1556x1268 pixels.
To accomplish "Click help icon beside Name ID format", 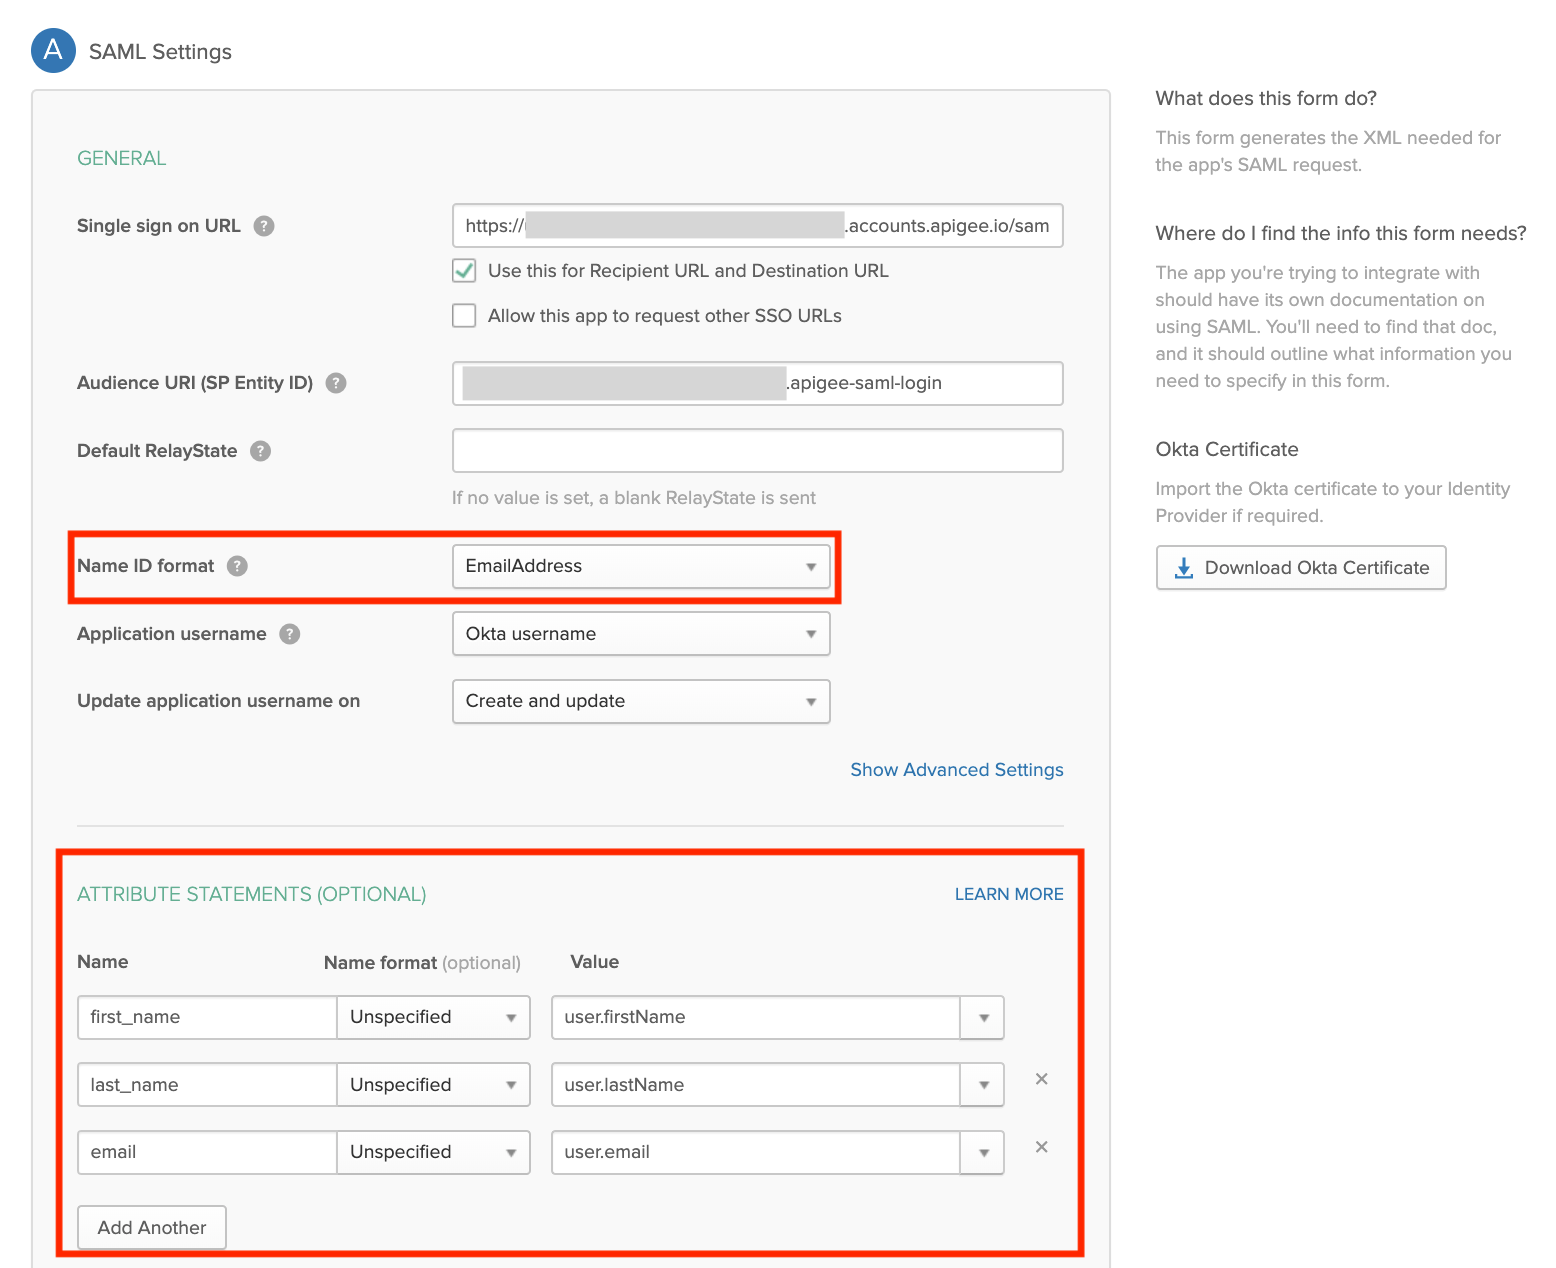I will [237, 566].
